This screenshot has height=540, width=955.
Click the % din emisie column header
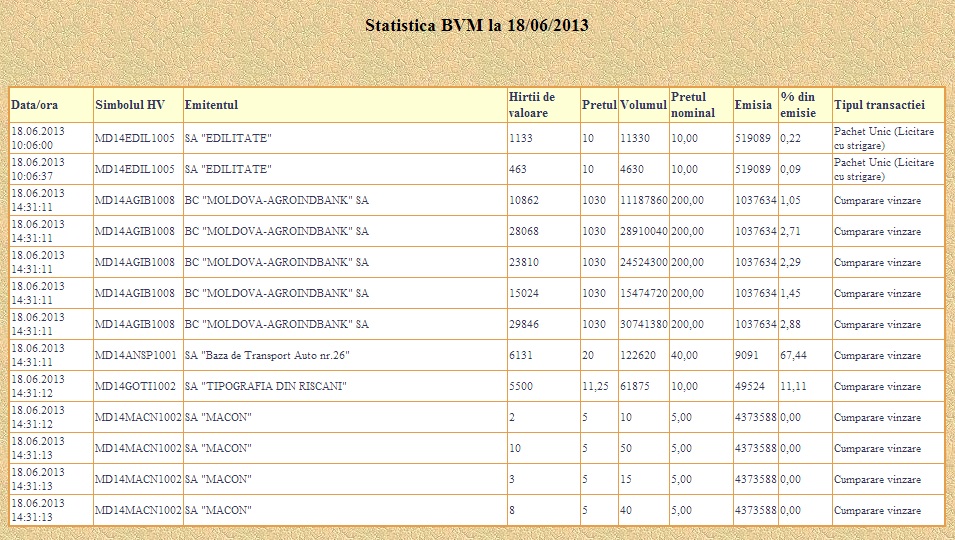click(x=798, y=105)
